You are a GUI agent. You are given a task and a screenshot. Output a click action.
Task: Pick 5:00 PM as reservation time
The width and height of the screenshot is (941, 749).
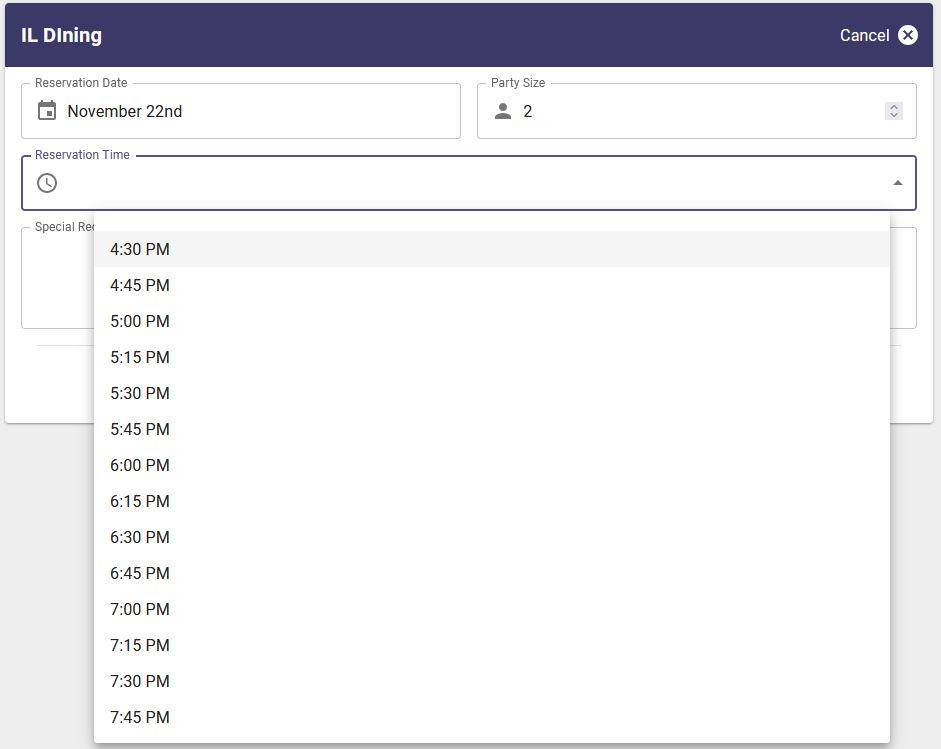point(140,321)
